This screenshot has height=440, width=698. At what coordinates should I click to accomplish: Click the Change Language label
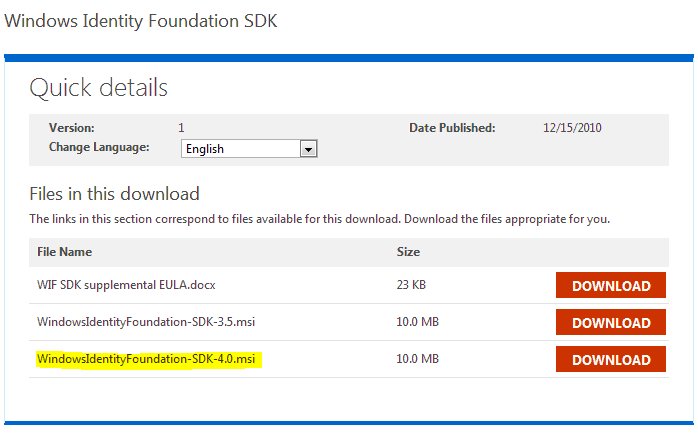[x=99, y=148]
